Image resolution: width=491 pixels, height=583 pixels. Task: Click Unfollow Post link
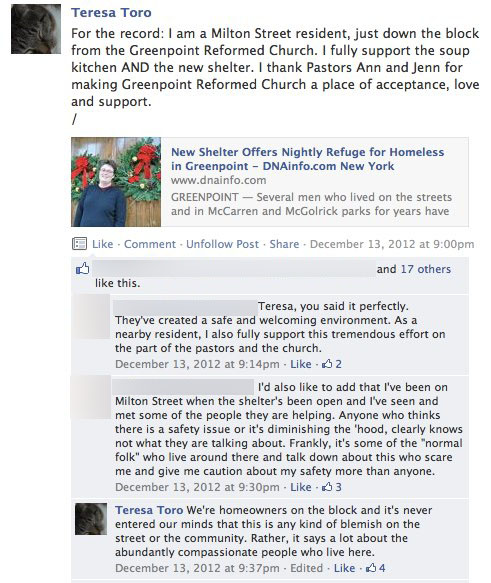click(x=222, y=244)
